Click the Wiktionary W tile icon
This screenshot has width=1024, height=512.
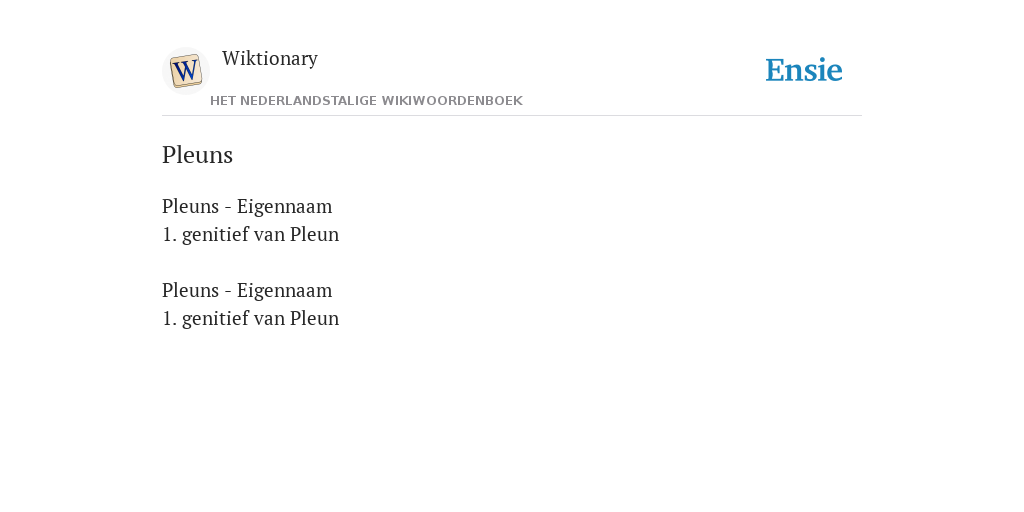click(185, 71)
